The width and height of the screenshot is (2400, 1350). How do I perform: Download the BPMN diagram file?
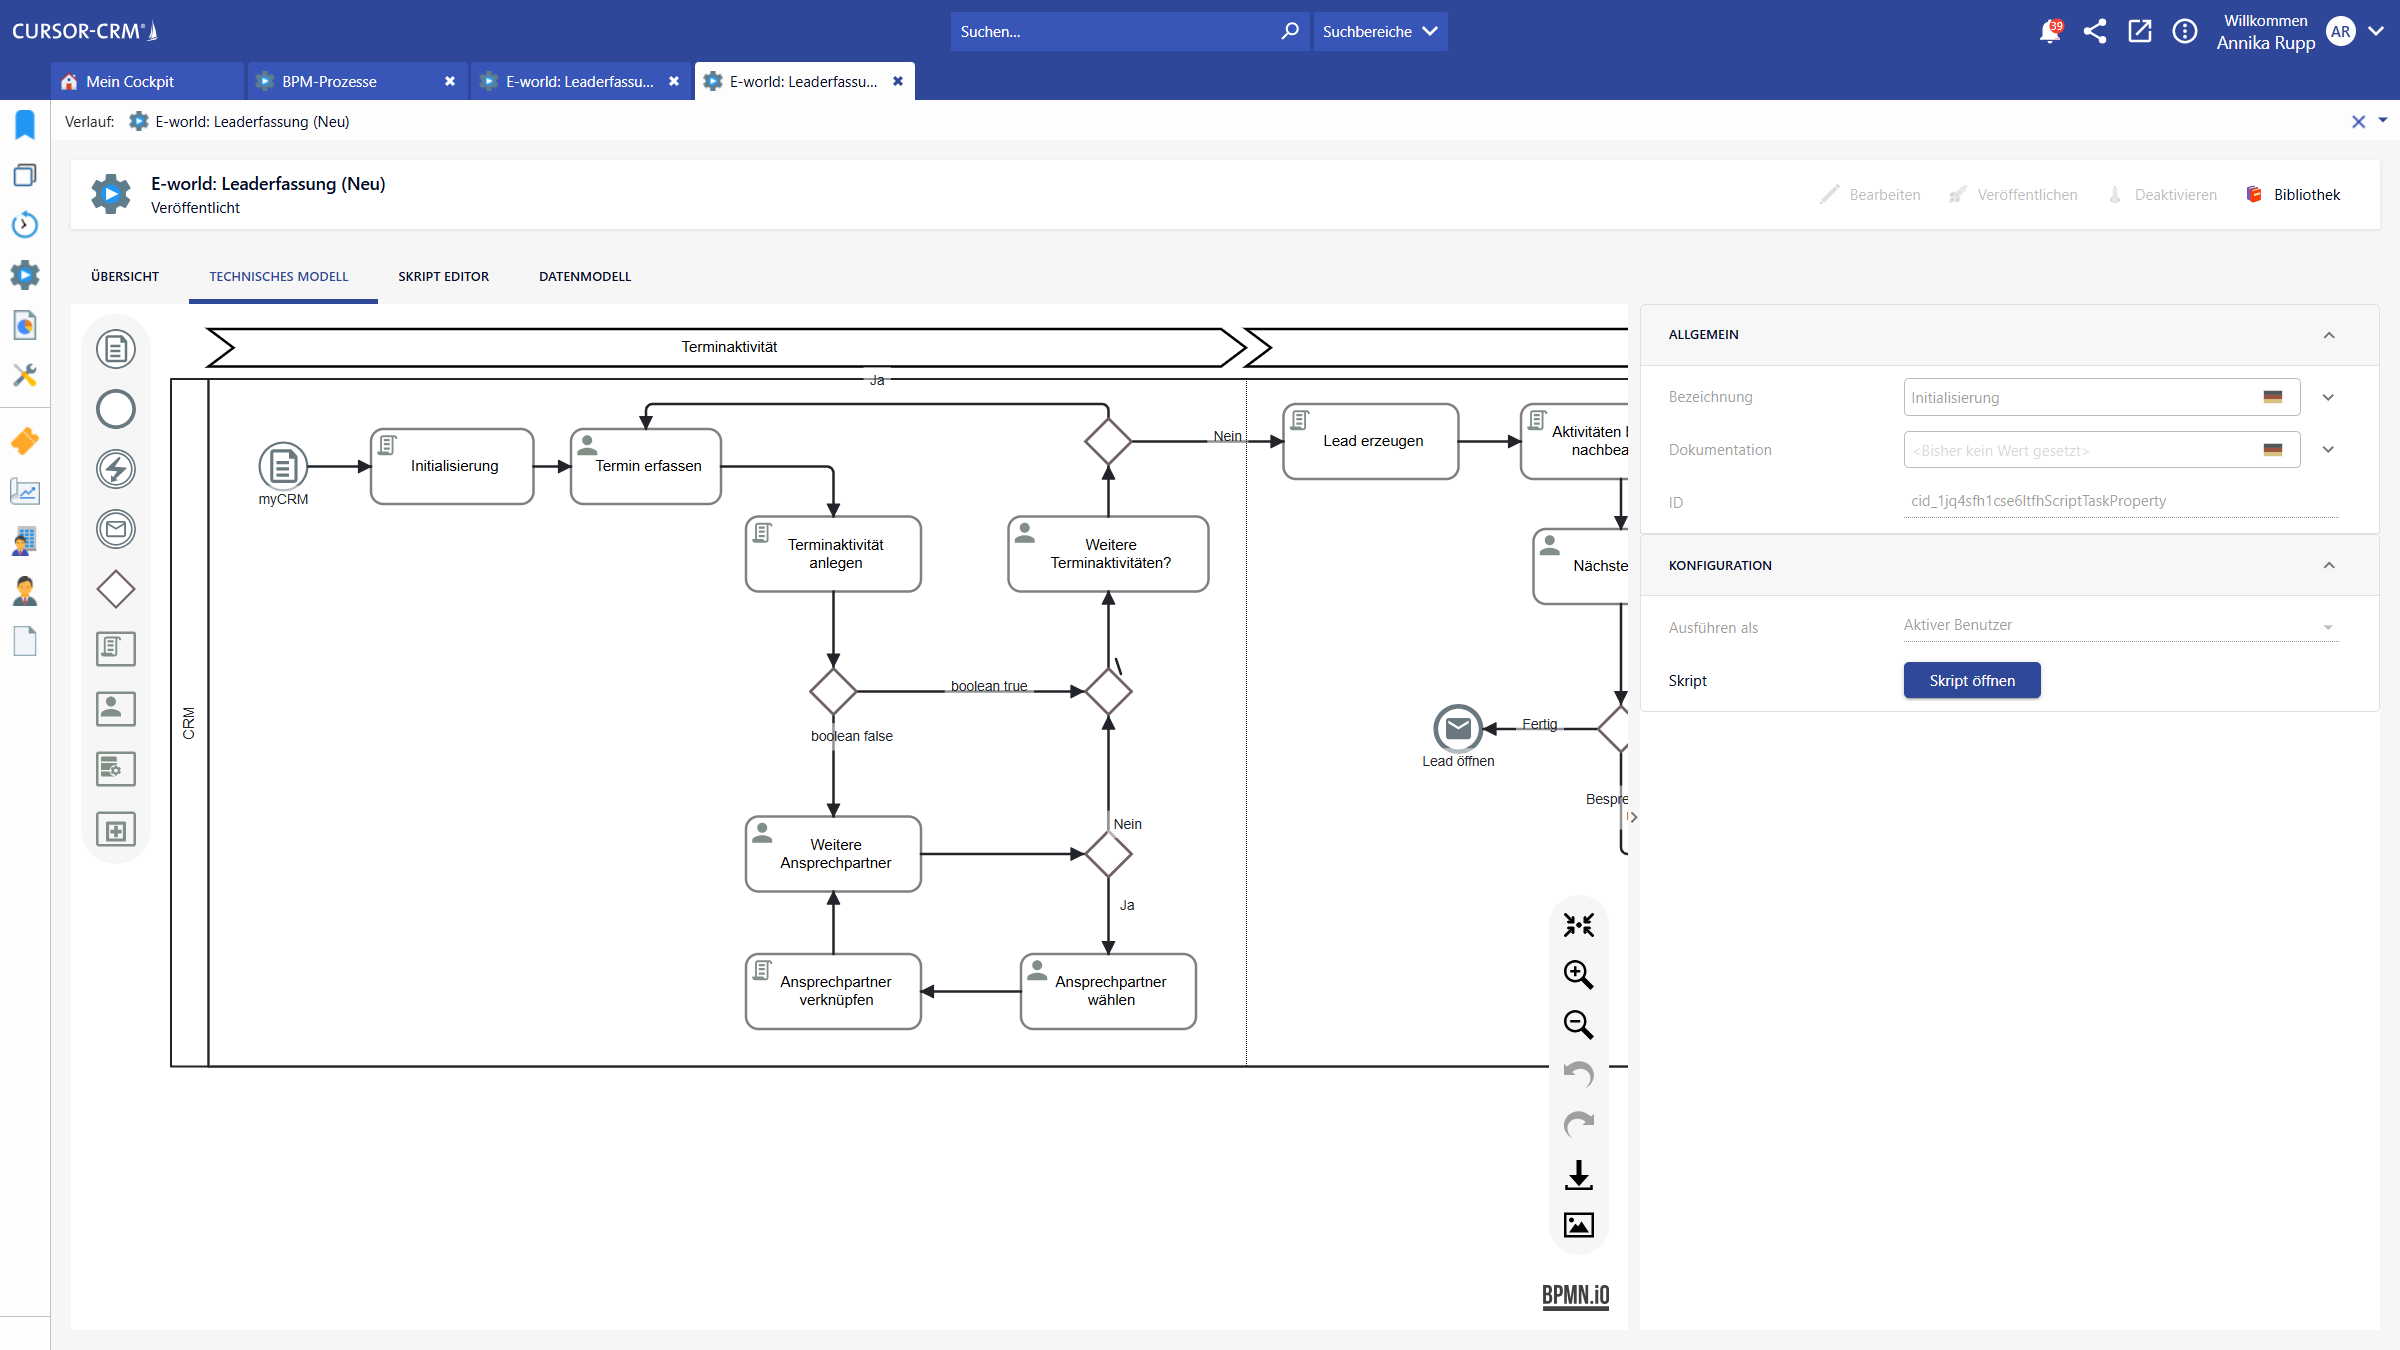[1578, 1175]
